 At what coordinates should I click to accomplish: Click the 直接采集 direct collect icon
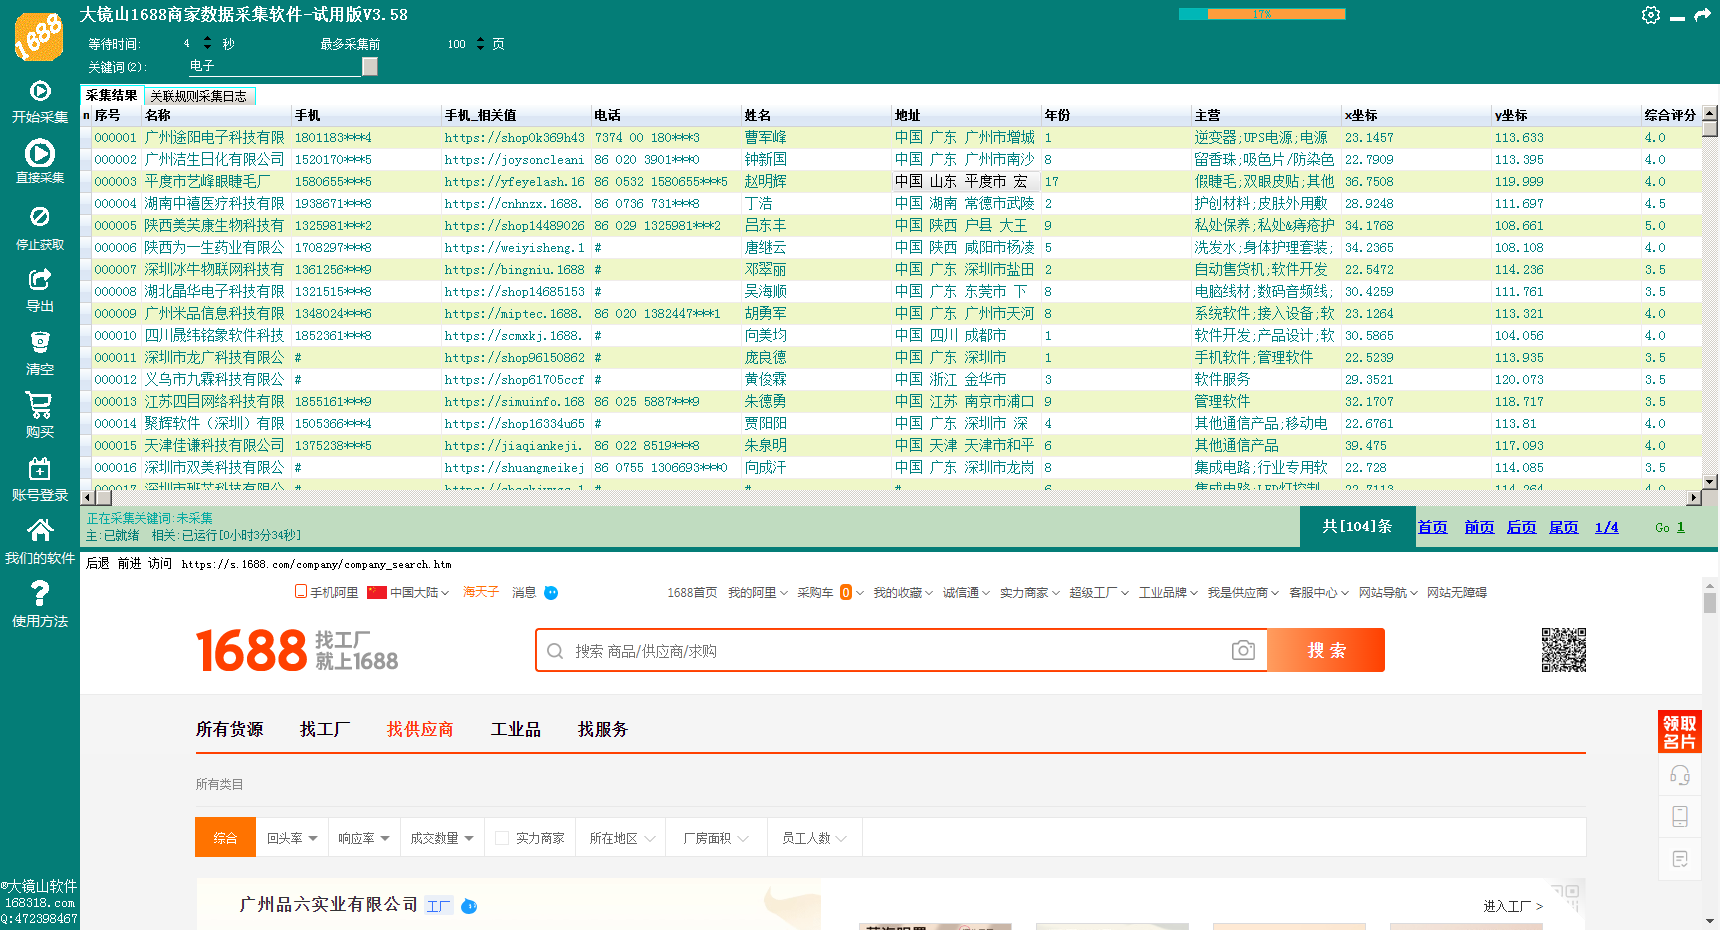point(40,154)
